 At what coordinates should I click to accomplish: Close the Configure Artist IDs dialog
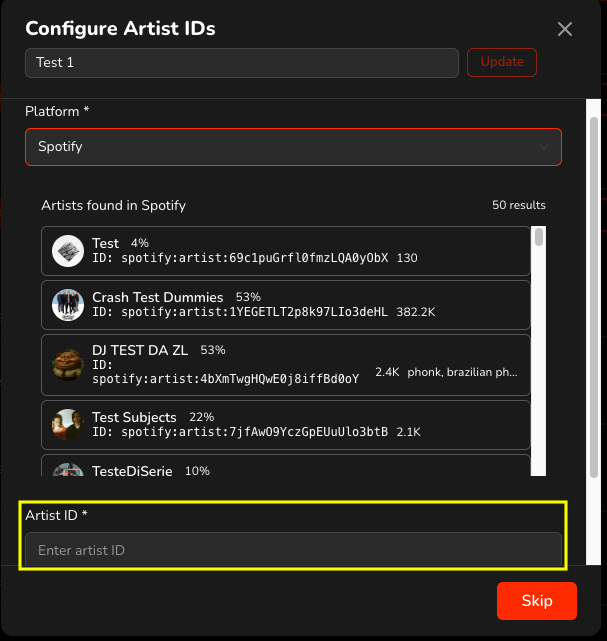point(565,29)
